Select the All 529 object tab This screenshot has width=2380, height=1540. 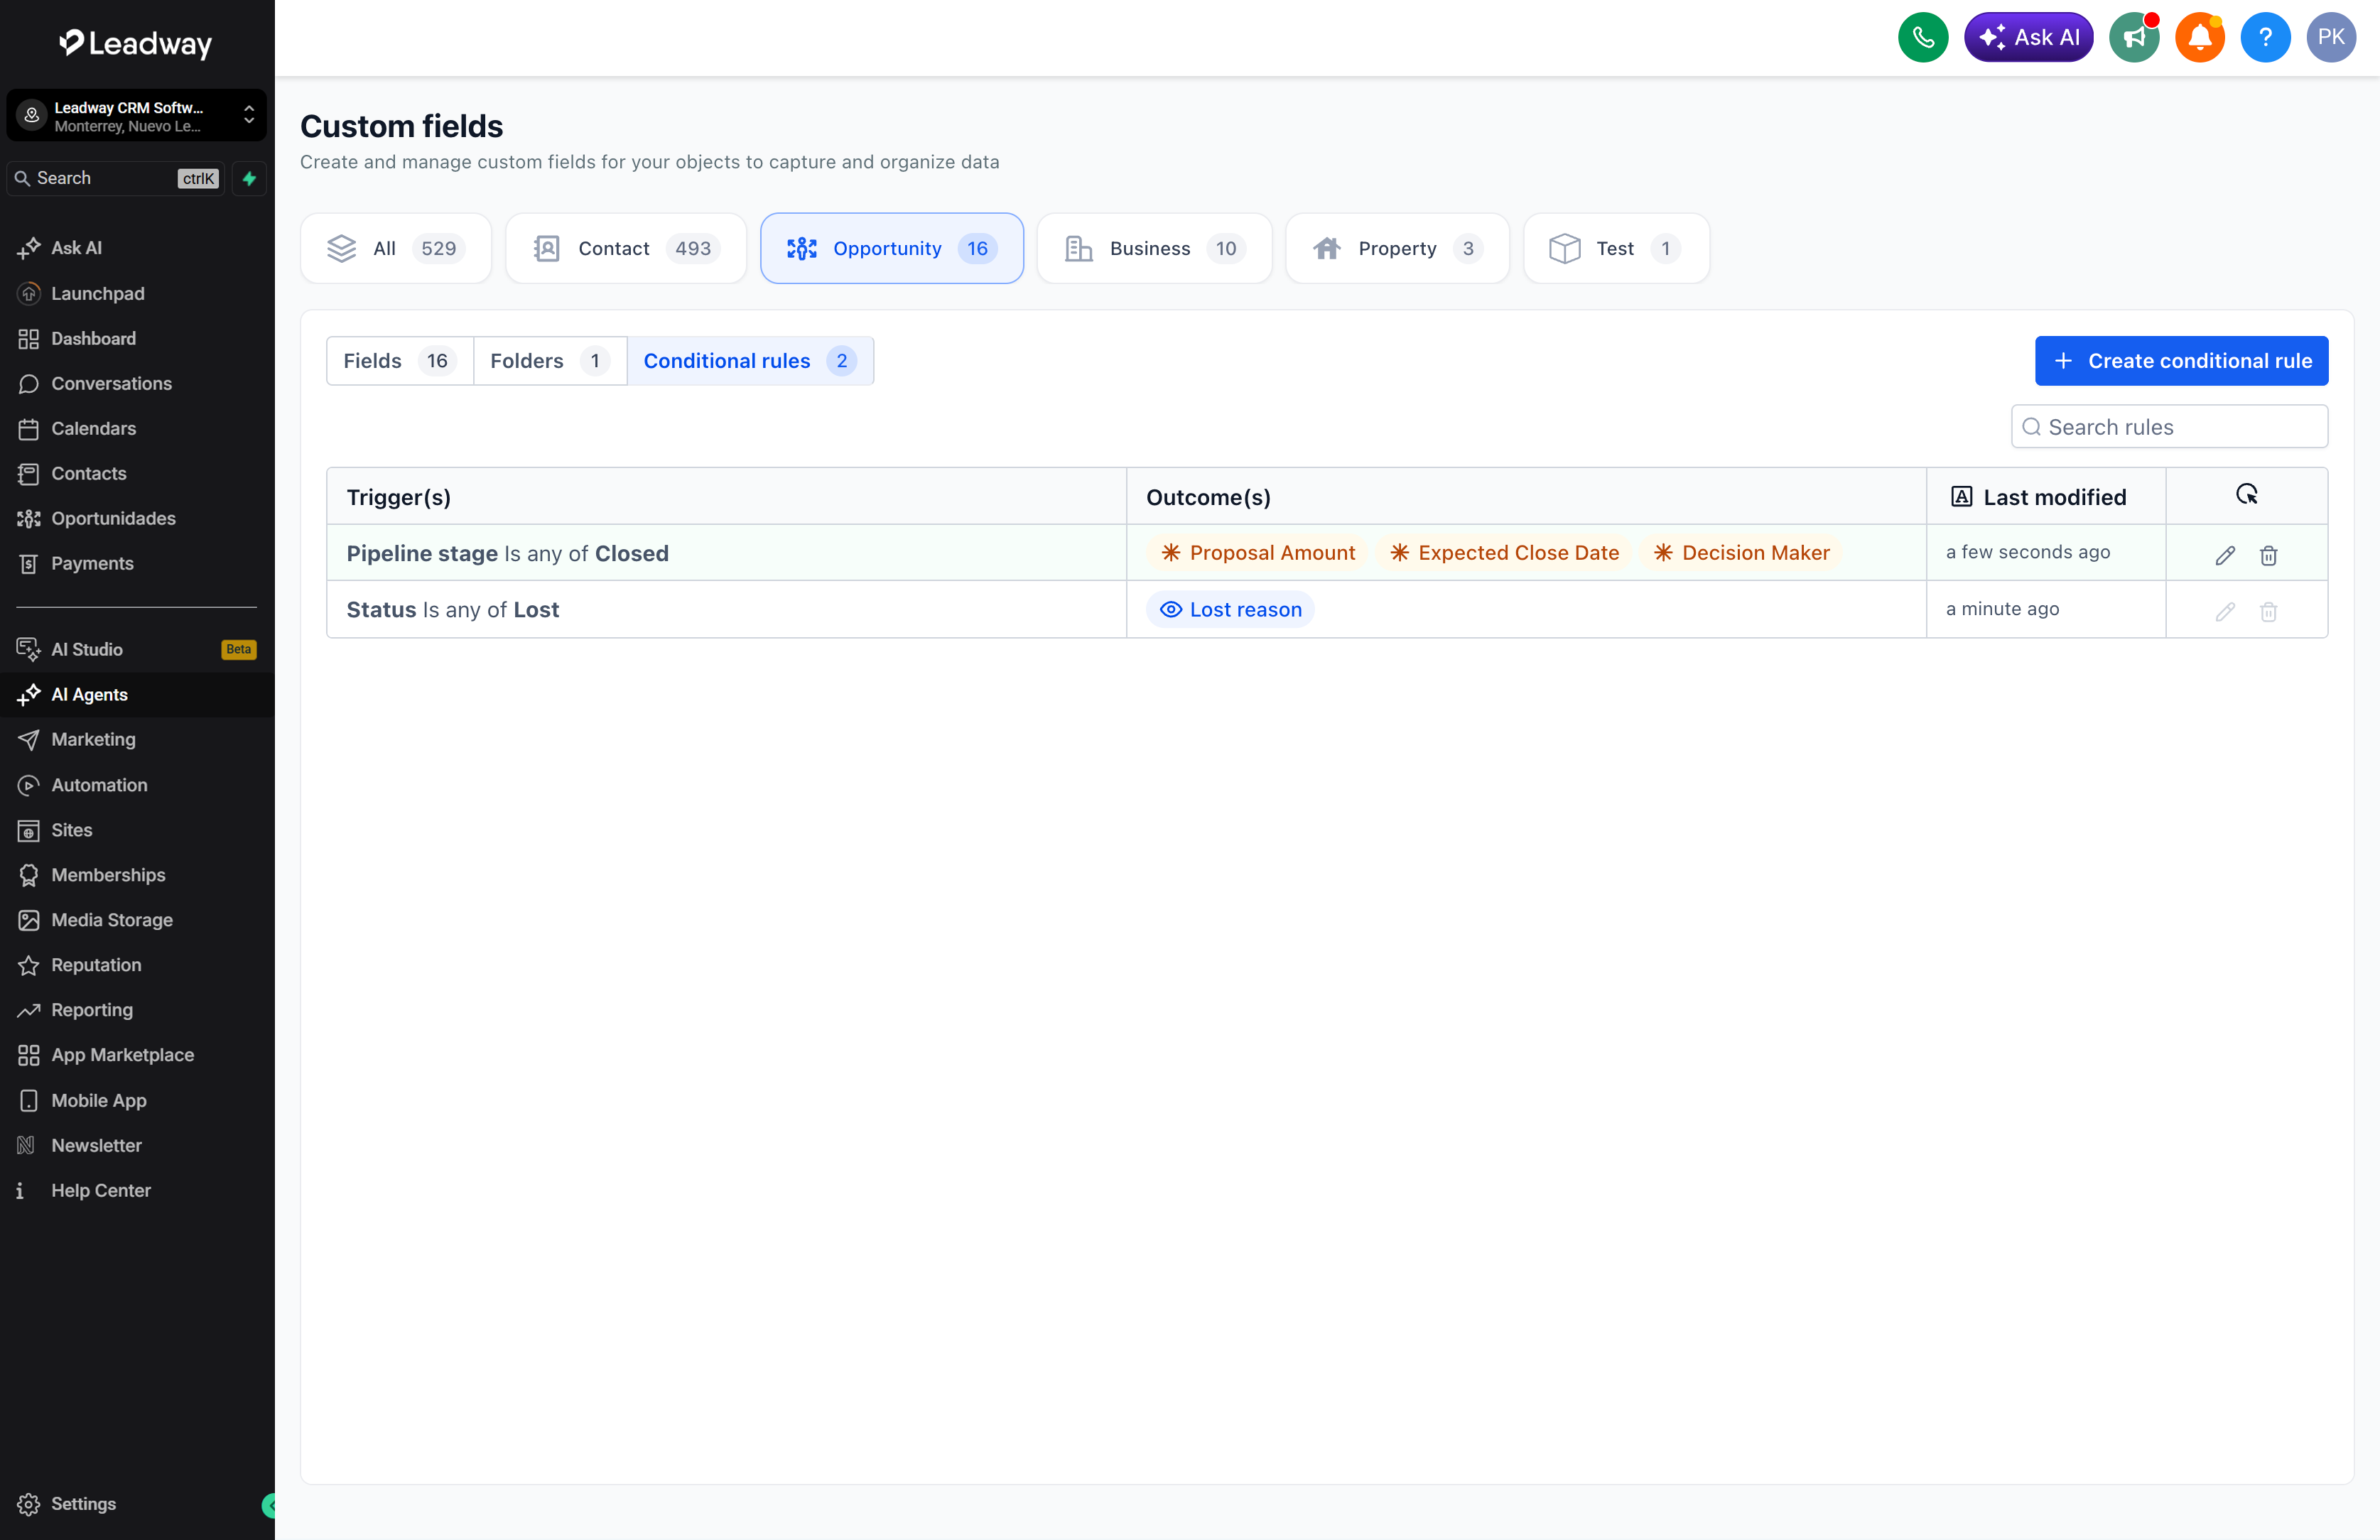click(396, 248)
